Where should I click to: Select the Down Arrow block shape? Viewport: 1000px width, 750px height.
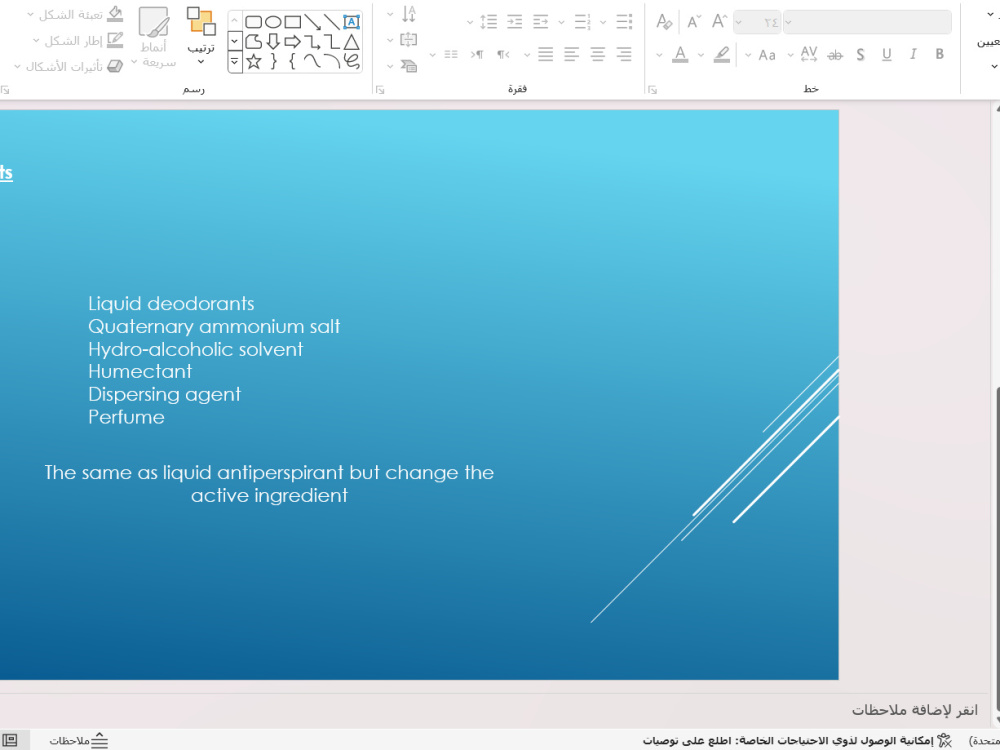pos(273,42)
